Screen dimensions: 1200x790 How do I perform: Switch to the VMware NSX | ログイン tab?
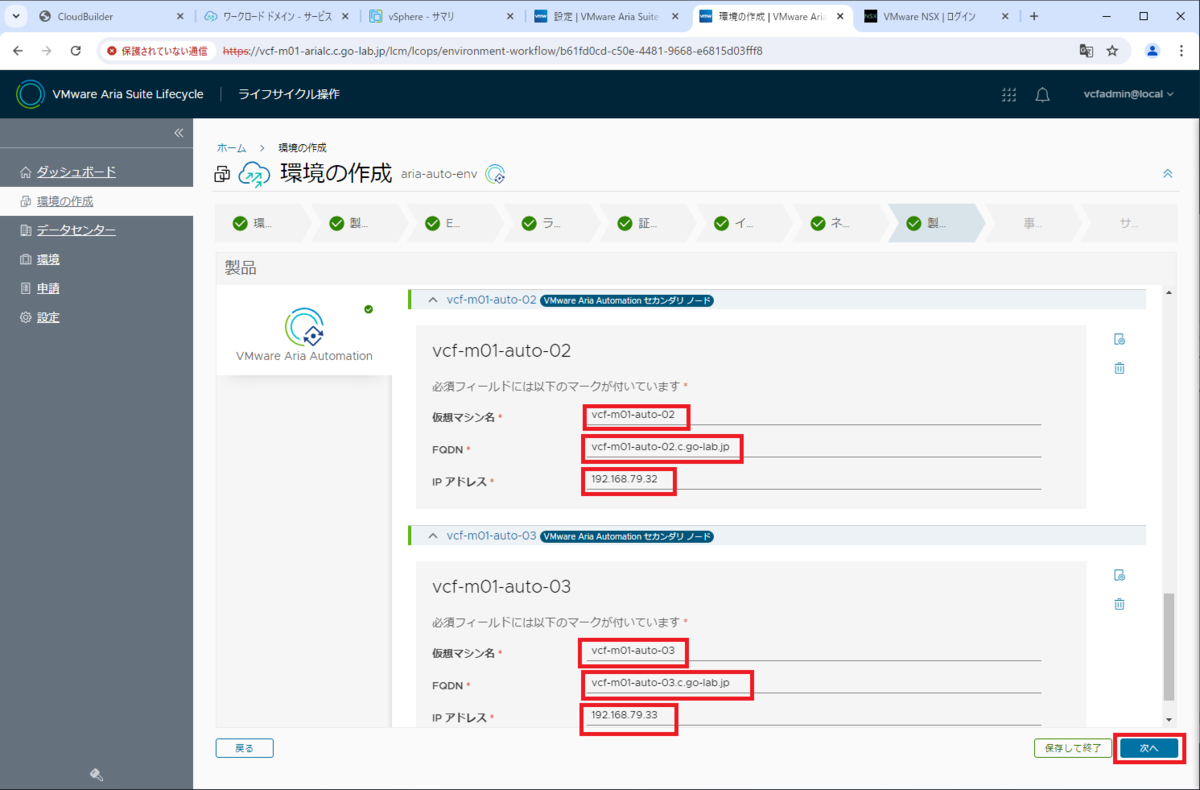[x=935, y=16]
